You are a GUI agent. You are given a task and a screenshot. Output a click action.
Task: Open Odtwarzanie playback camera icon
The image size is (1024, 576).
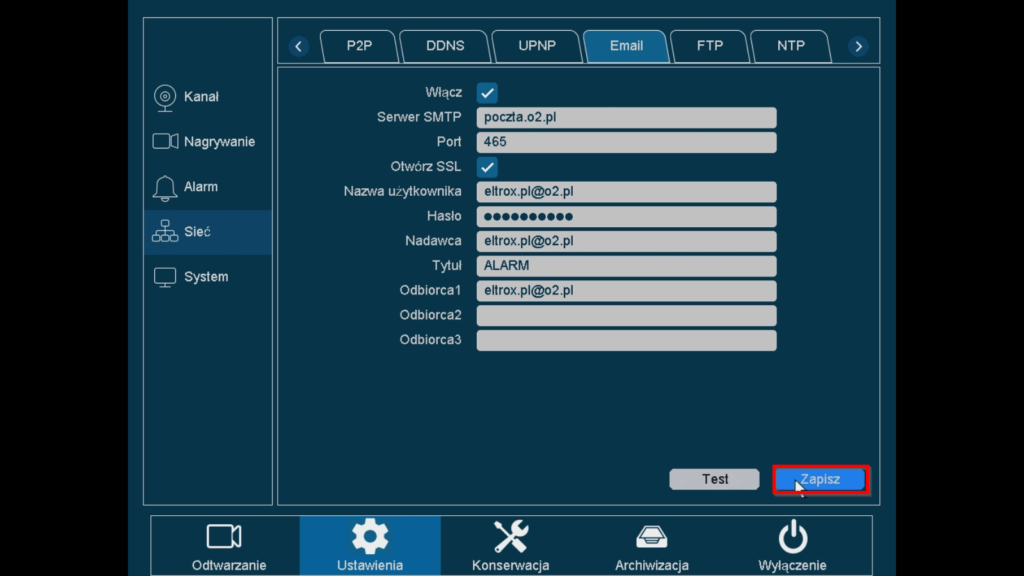[x=224, y=537]
